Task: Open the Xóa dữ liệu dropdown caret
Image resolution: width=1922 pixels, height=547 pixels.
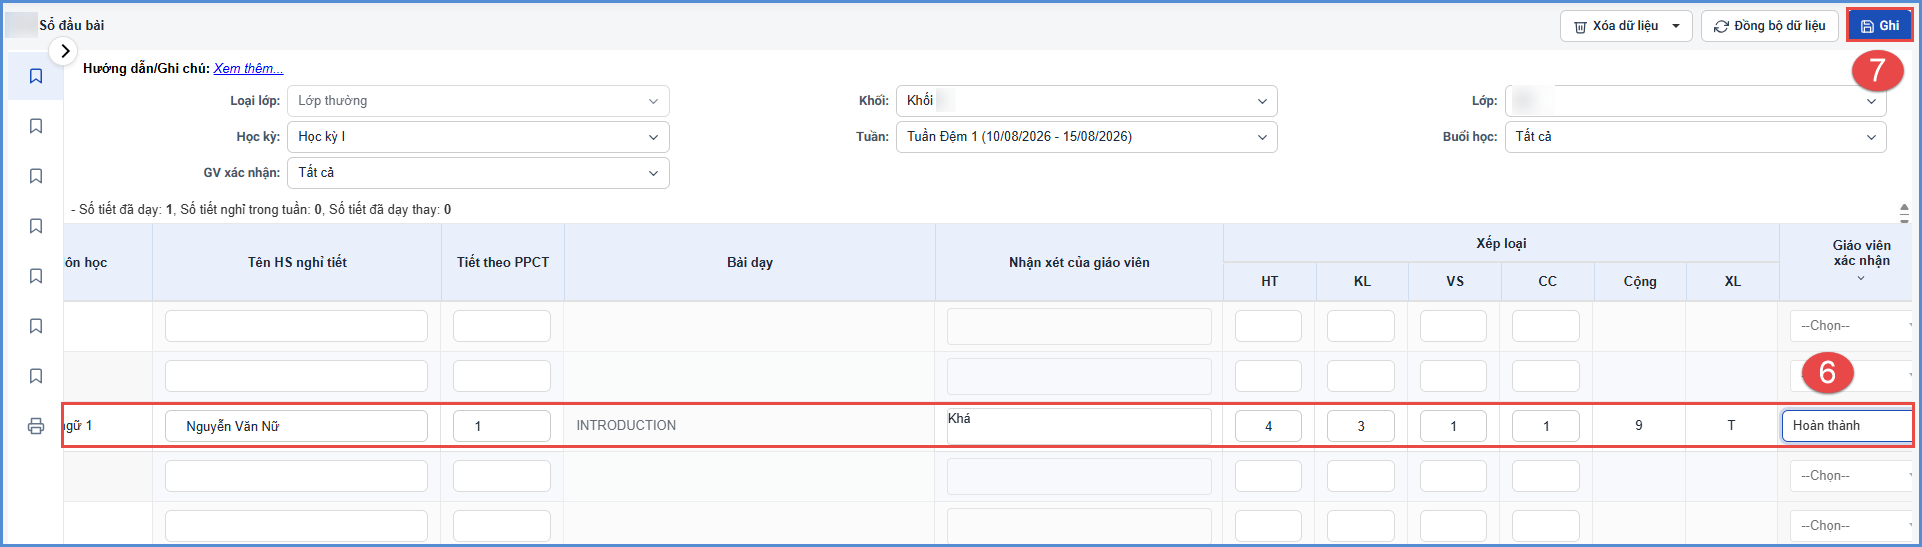Action: [x=1677, y=26]
